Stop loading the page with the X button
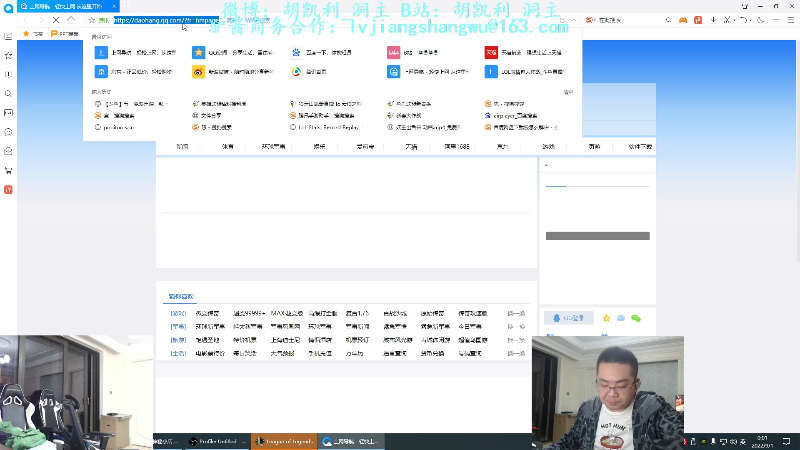Viewport: 800px width, 450px height. point(56,20)
